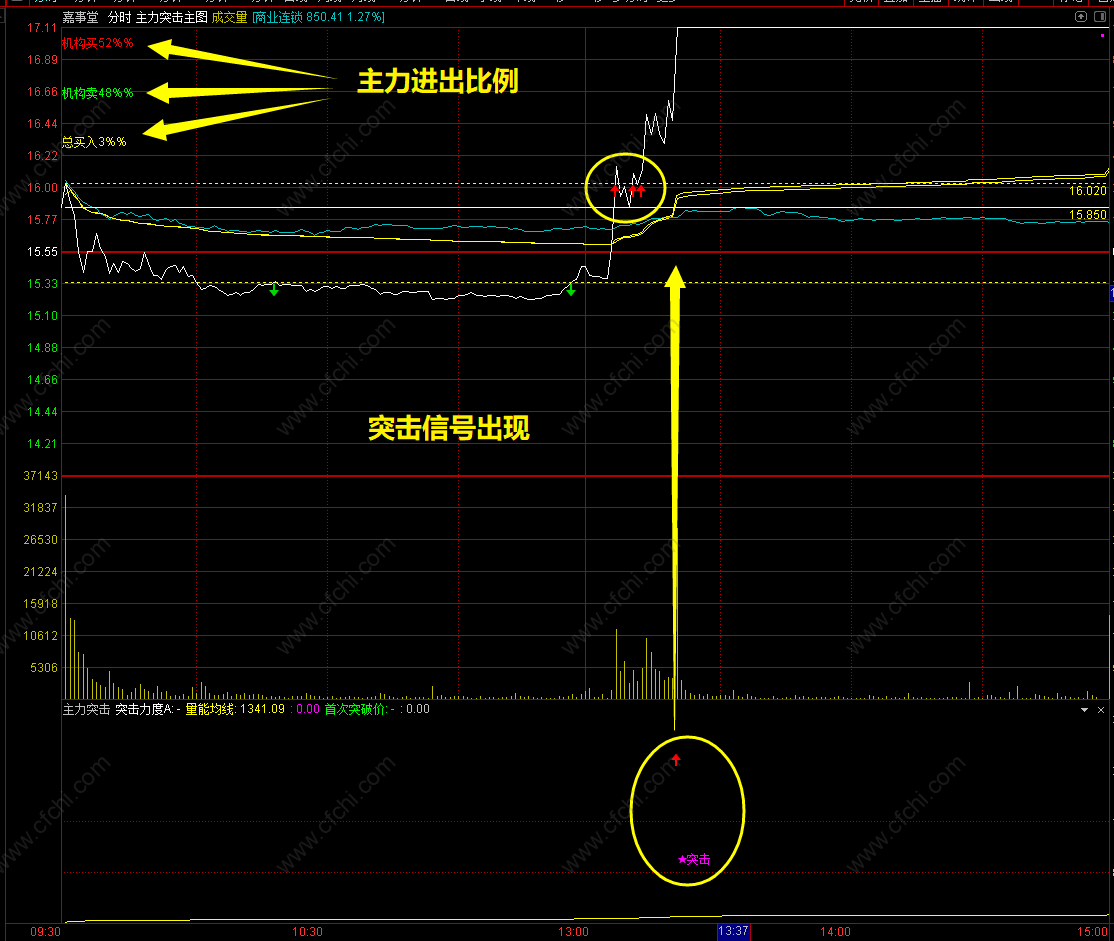The height and width of the screenshot is (941, 1114).
Task: Click the 15.33 green price label
Action: pyautogui.click(x=42, y=284)
